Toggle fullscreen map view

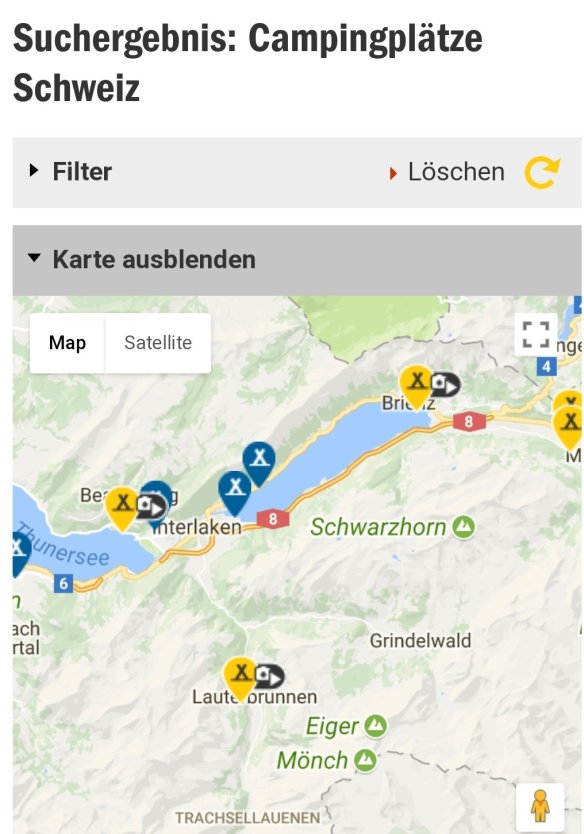[x=536, y=335]
